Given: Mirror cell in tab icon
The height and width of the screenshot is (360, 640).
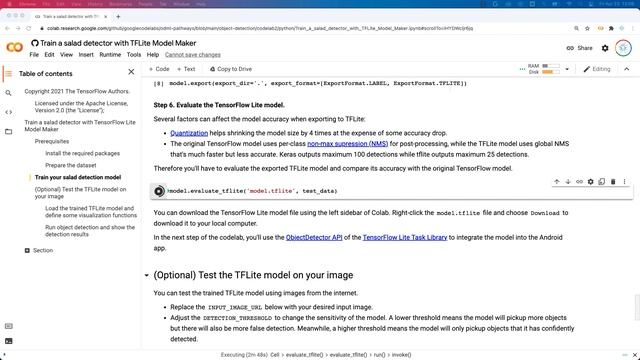Looking at the screenshot, I should [x=602, y=182].
